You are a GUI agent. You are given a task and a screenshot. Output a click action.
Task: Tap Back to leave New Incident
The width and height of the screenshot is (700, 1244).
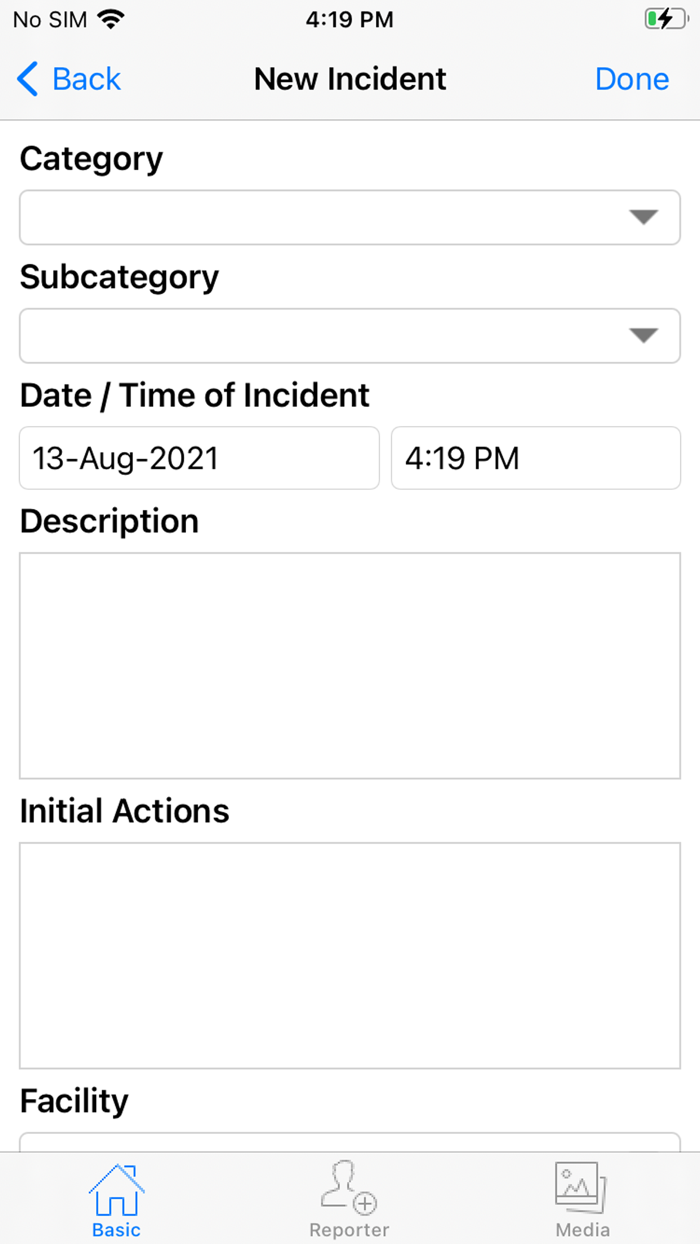68,78
